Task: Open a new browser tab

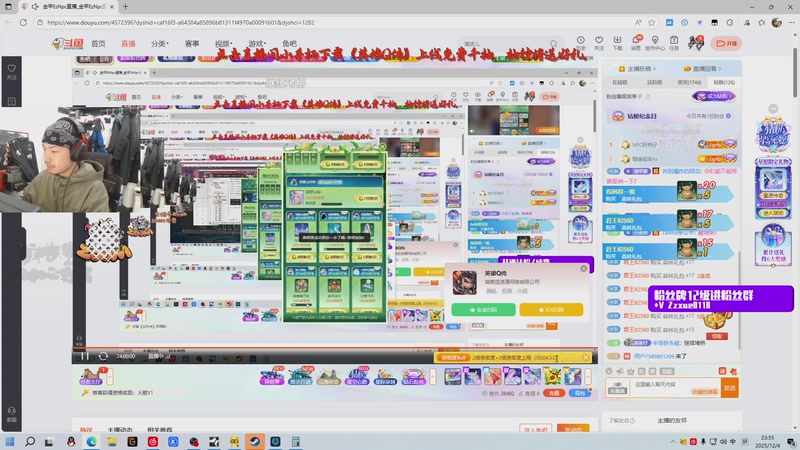Action: (x=126, y=7)
